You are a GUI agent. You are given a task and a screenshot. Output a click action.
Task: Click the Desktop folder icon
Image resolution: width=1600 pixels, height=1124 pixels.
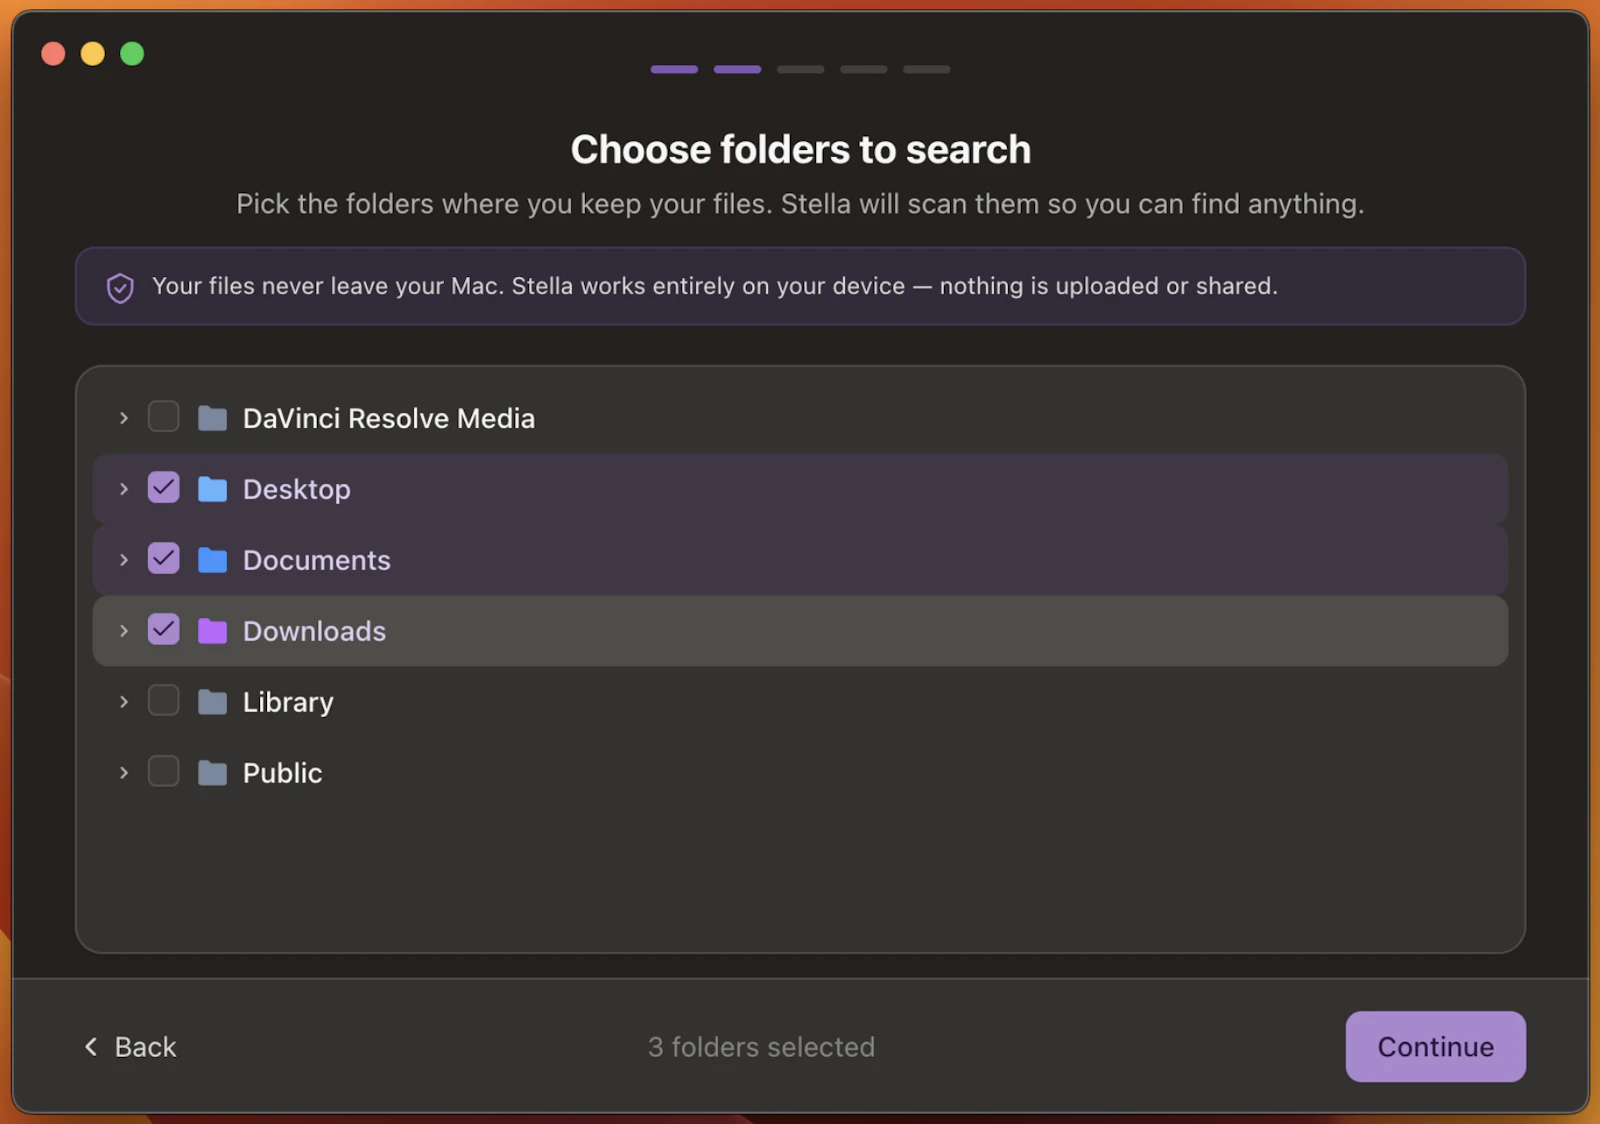tap(212, 489)
